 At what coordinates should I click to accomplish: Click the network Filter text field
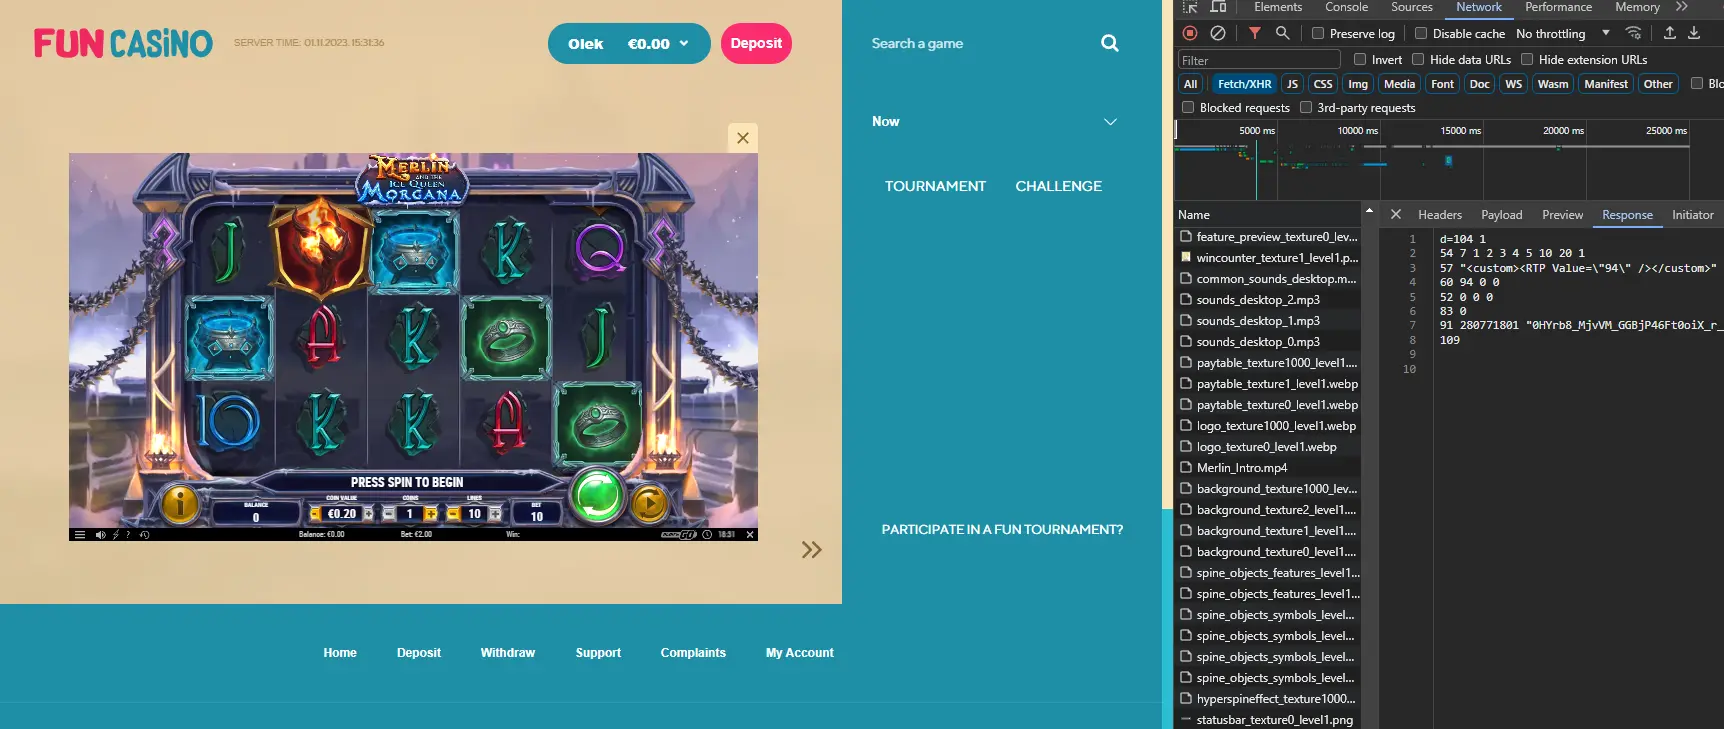tap(1259, 60)
